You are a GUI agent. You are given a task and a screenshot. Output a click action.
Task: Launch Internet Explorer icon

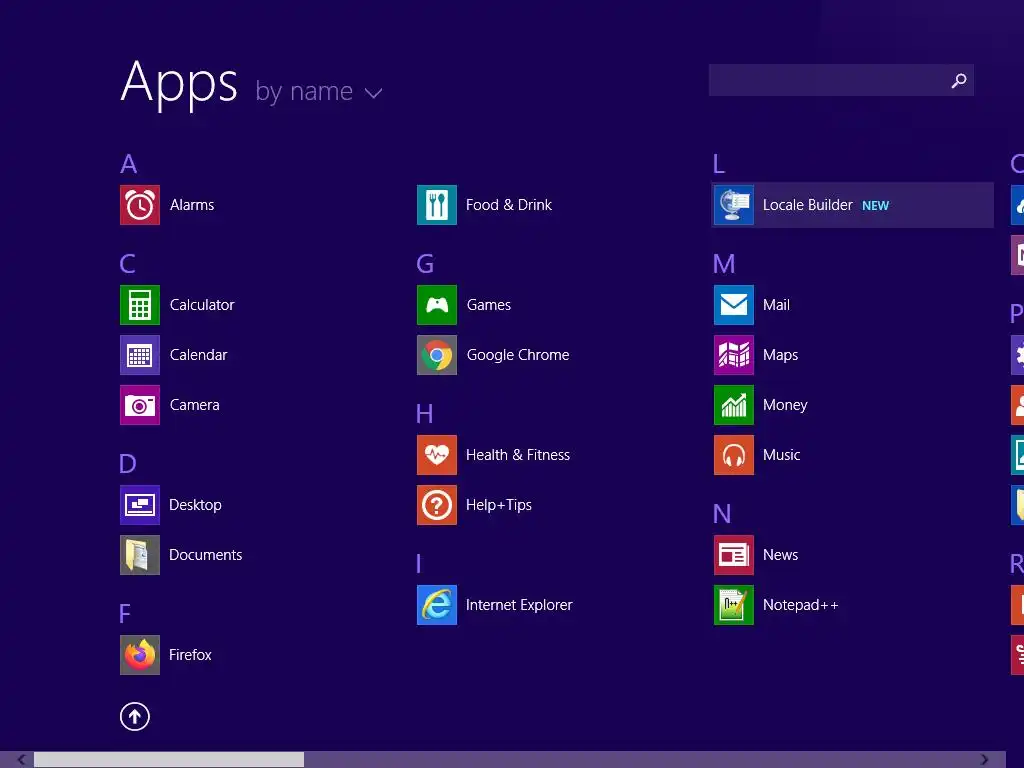(437, 605)
